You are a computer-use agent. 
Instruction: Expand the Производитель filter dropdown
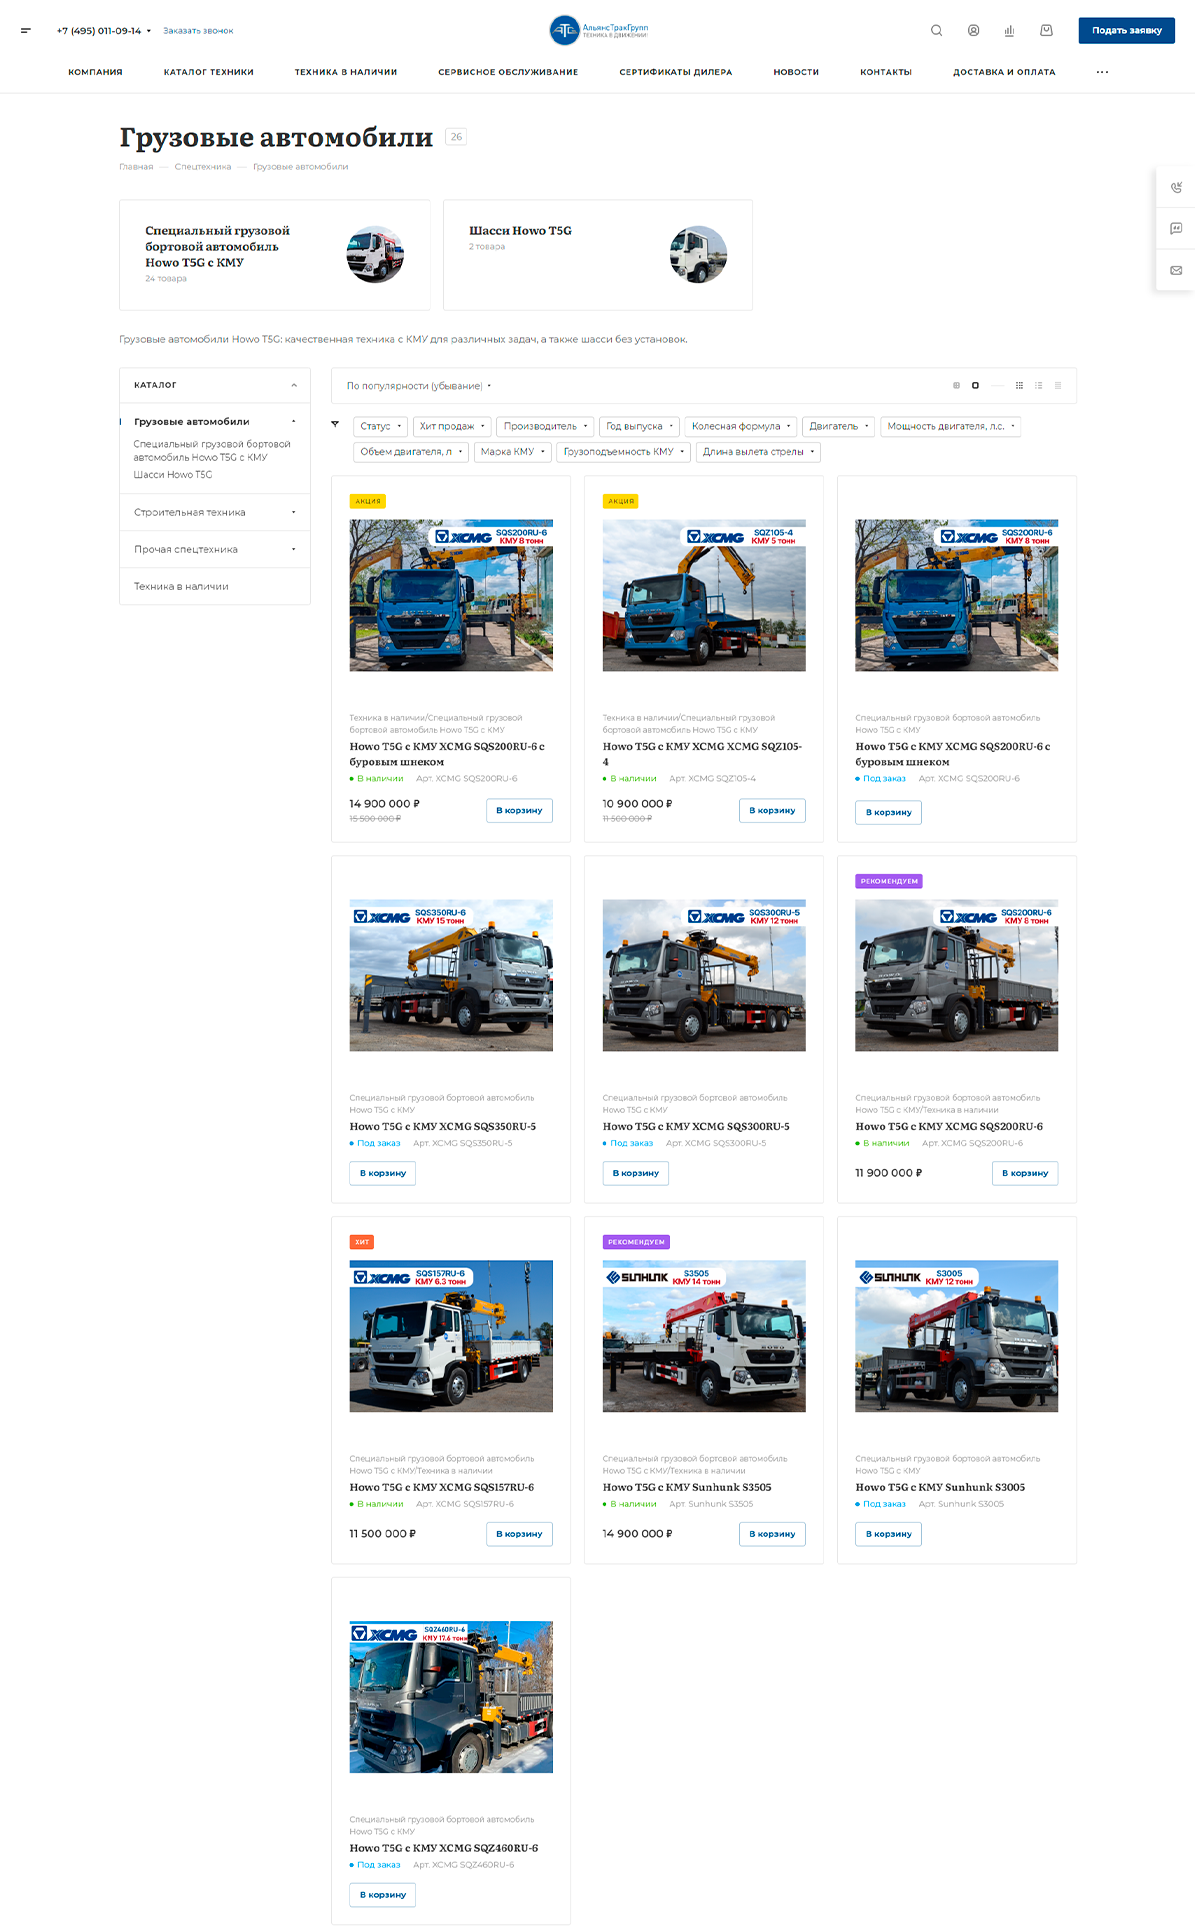[546, 426]
